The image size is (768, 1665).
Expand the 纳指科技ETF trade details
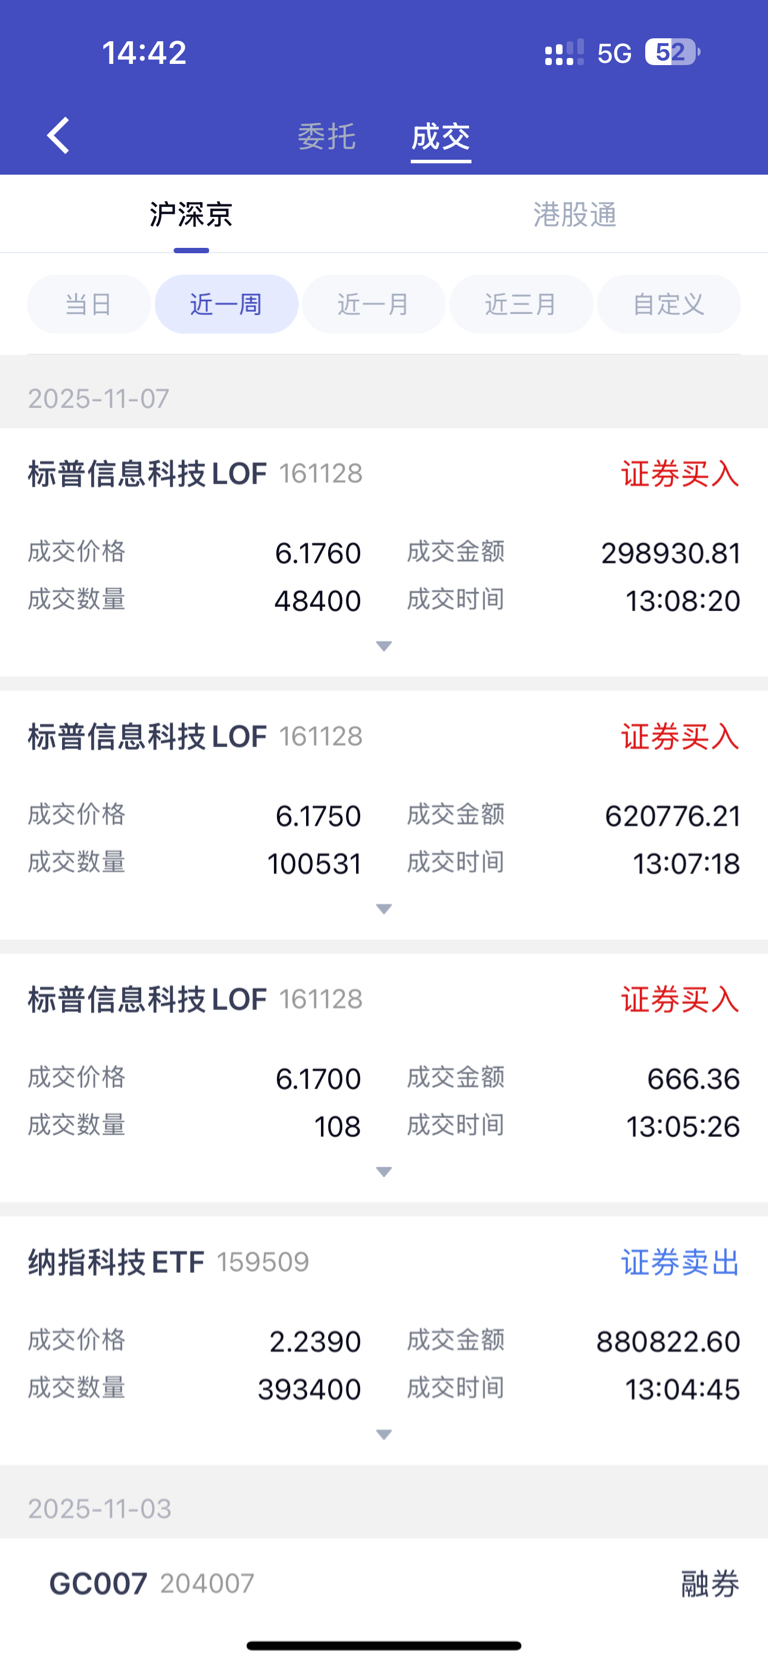pos(384,1435)
